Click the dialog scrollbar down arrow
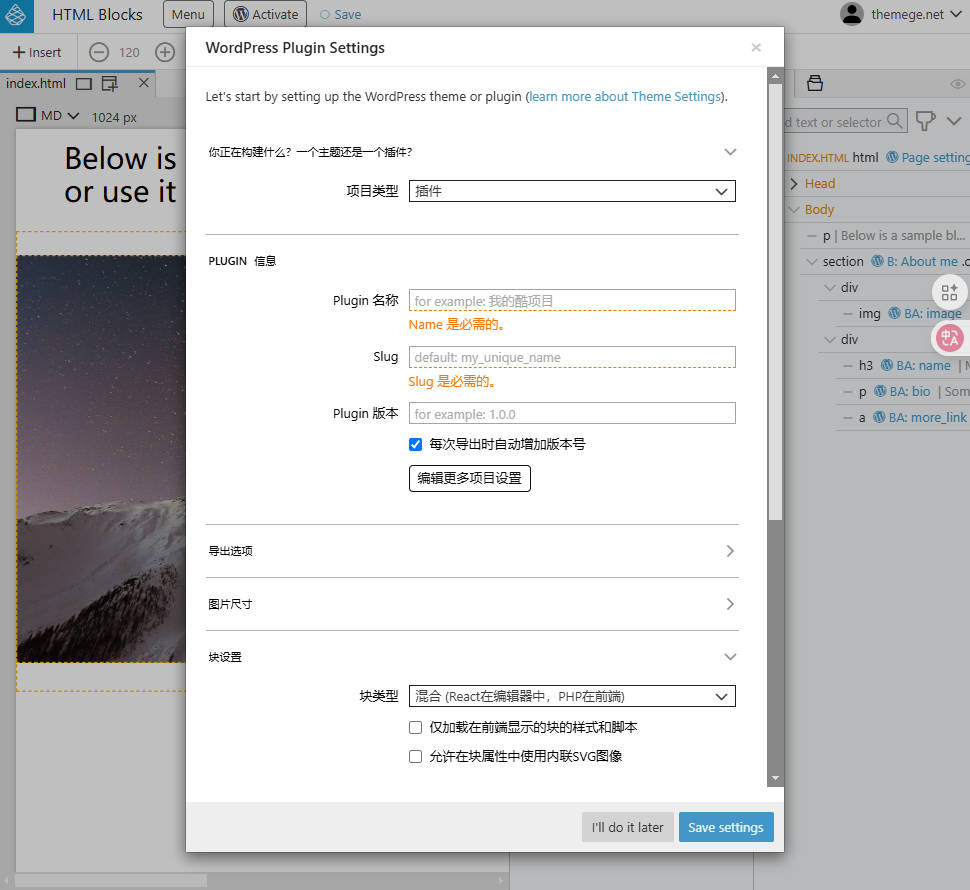Screen dimensions: 970x890 point(775,778)
